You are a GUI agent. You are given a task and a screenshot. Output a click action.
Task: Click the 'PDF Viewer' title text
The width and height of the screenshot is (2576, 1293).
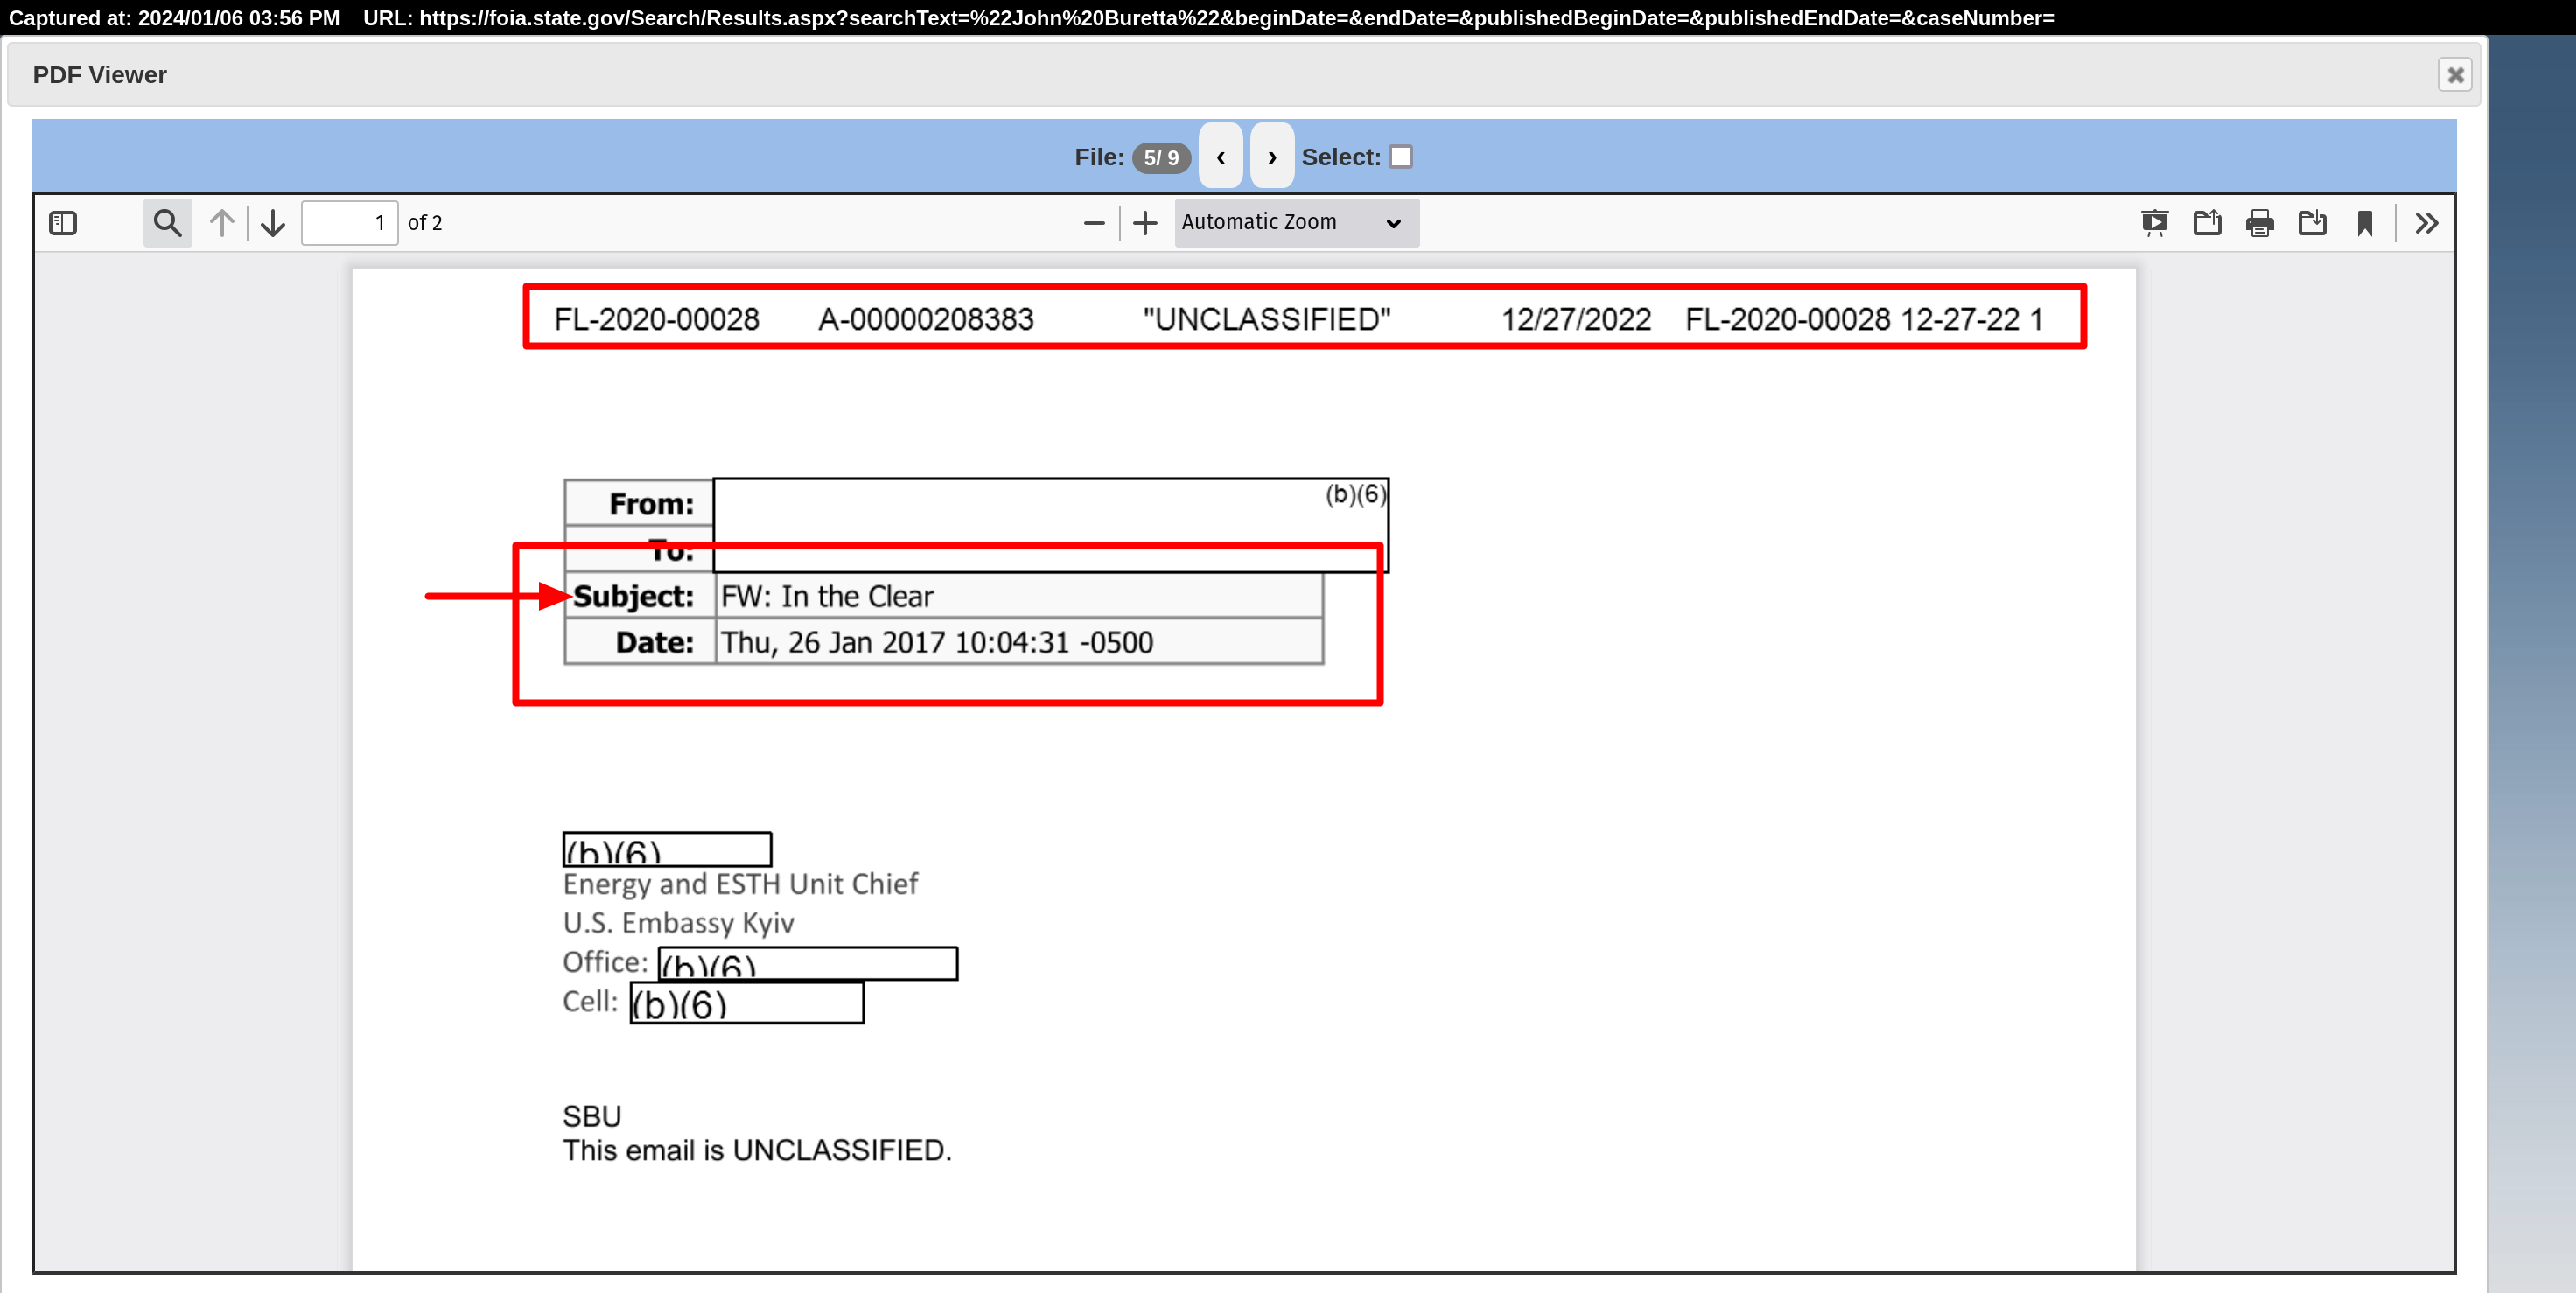(x=99, y=75)
